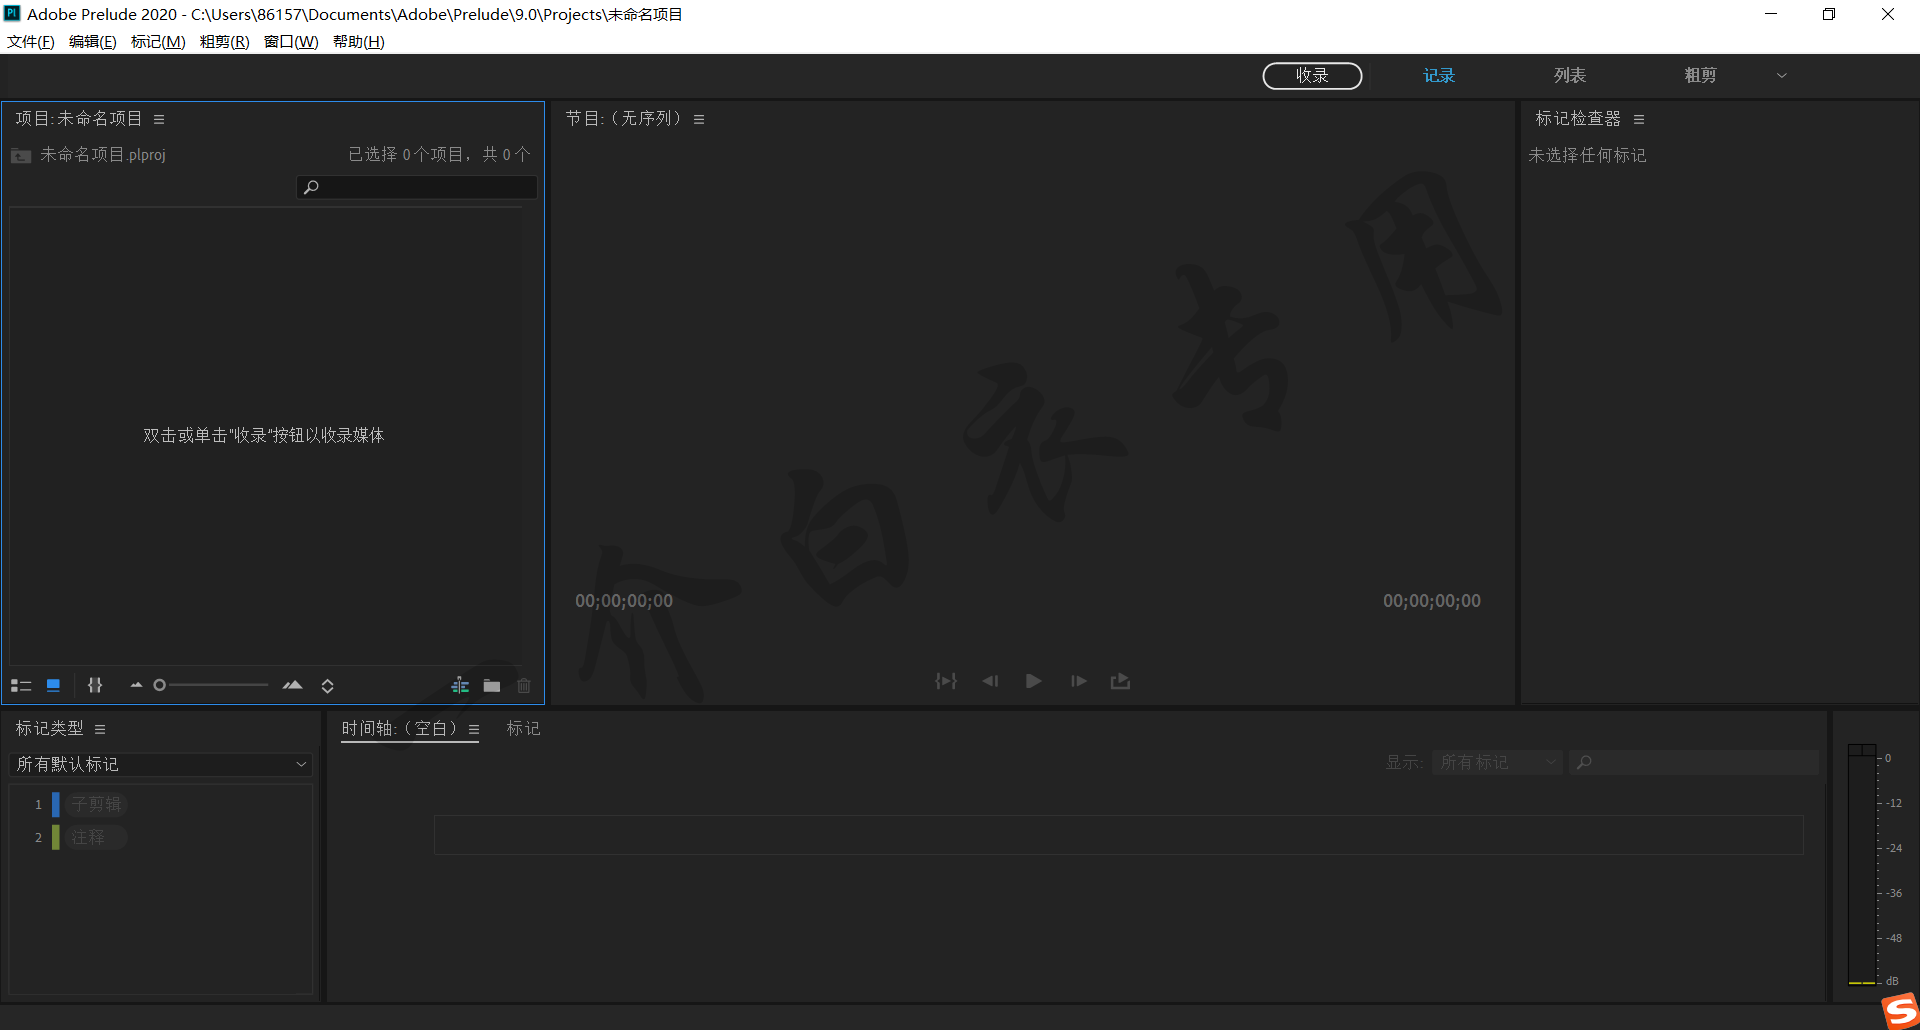Open the 所有标记 display filter dropdown
The height and width of the screenshot is (1030, 1920).
(1497, 763)
